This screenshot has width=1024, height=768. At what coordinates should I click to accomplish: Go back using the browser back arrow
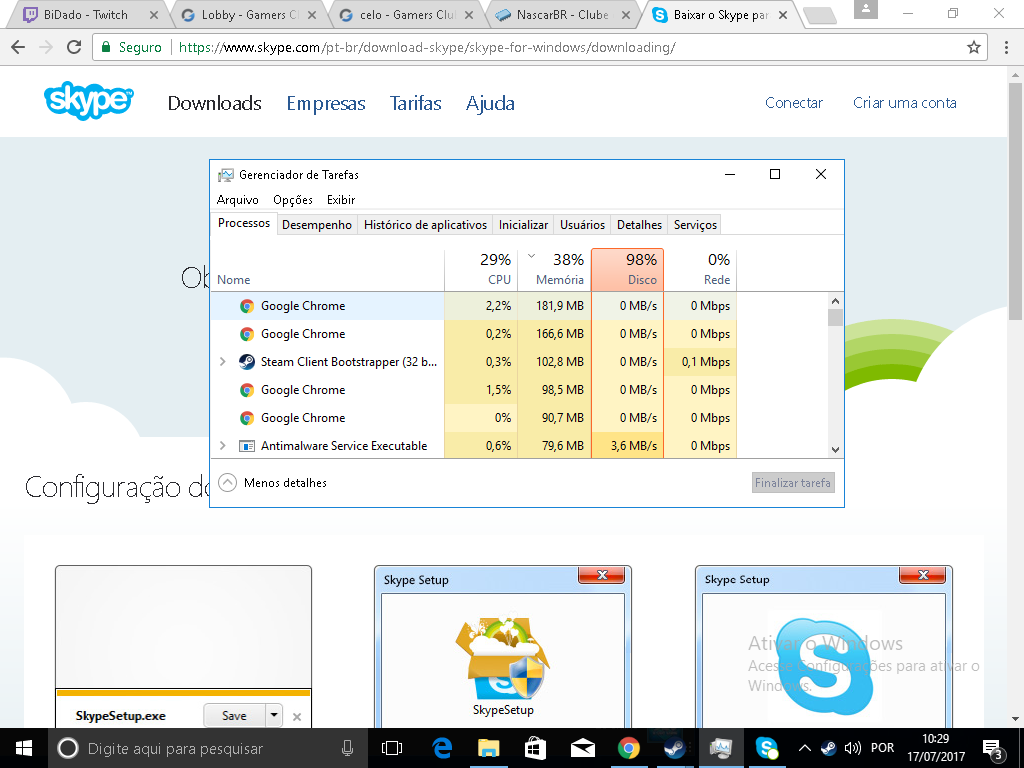point(18,47)
